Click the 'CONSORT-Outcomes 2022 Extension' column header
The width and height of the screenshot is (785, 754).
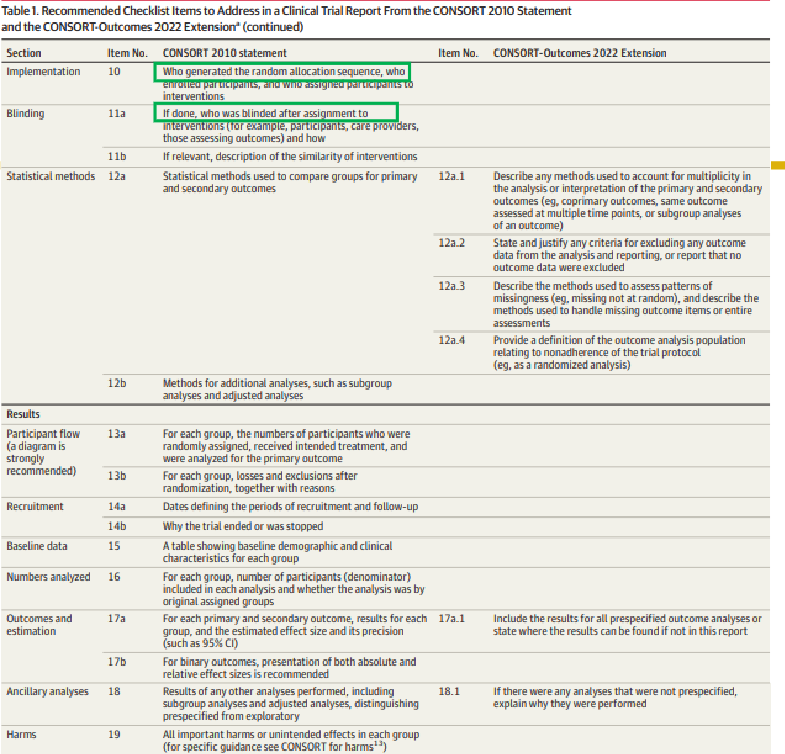580,53
